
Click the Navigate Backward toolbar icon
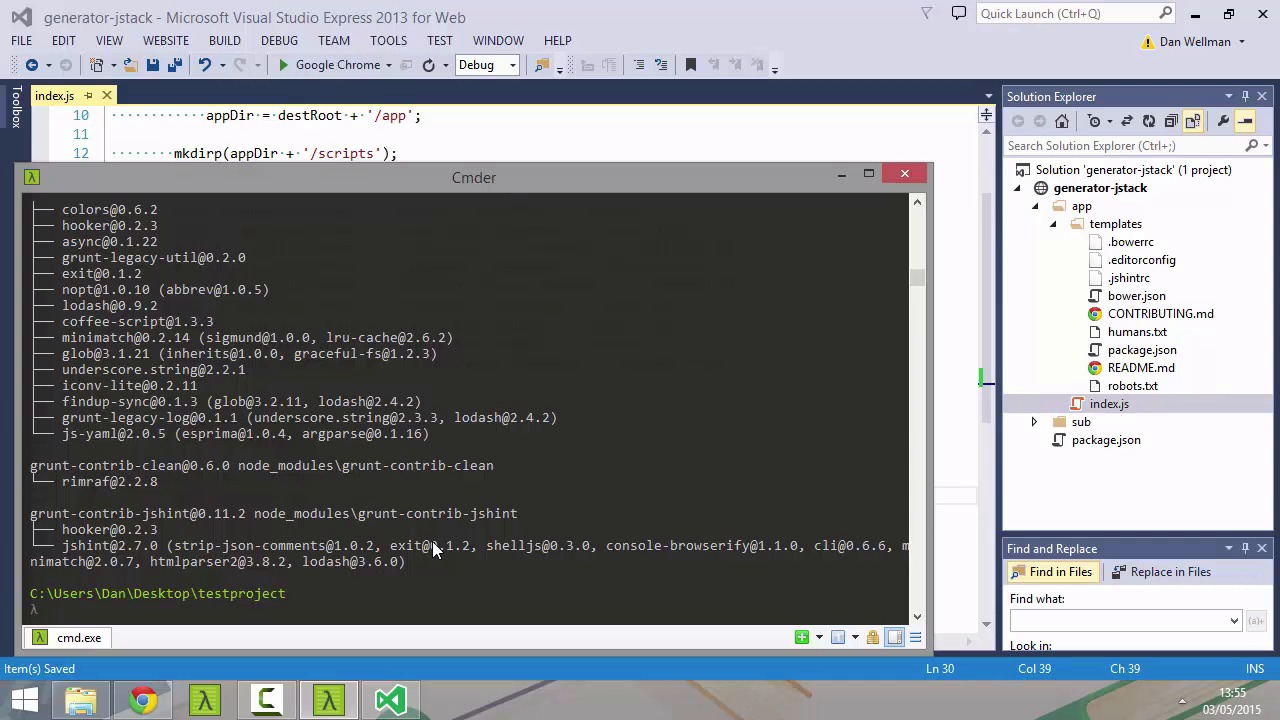coord(32,65)
